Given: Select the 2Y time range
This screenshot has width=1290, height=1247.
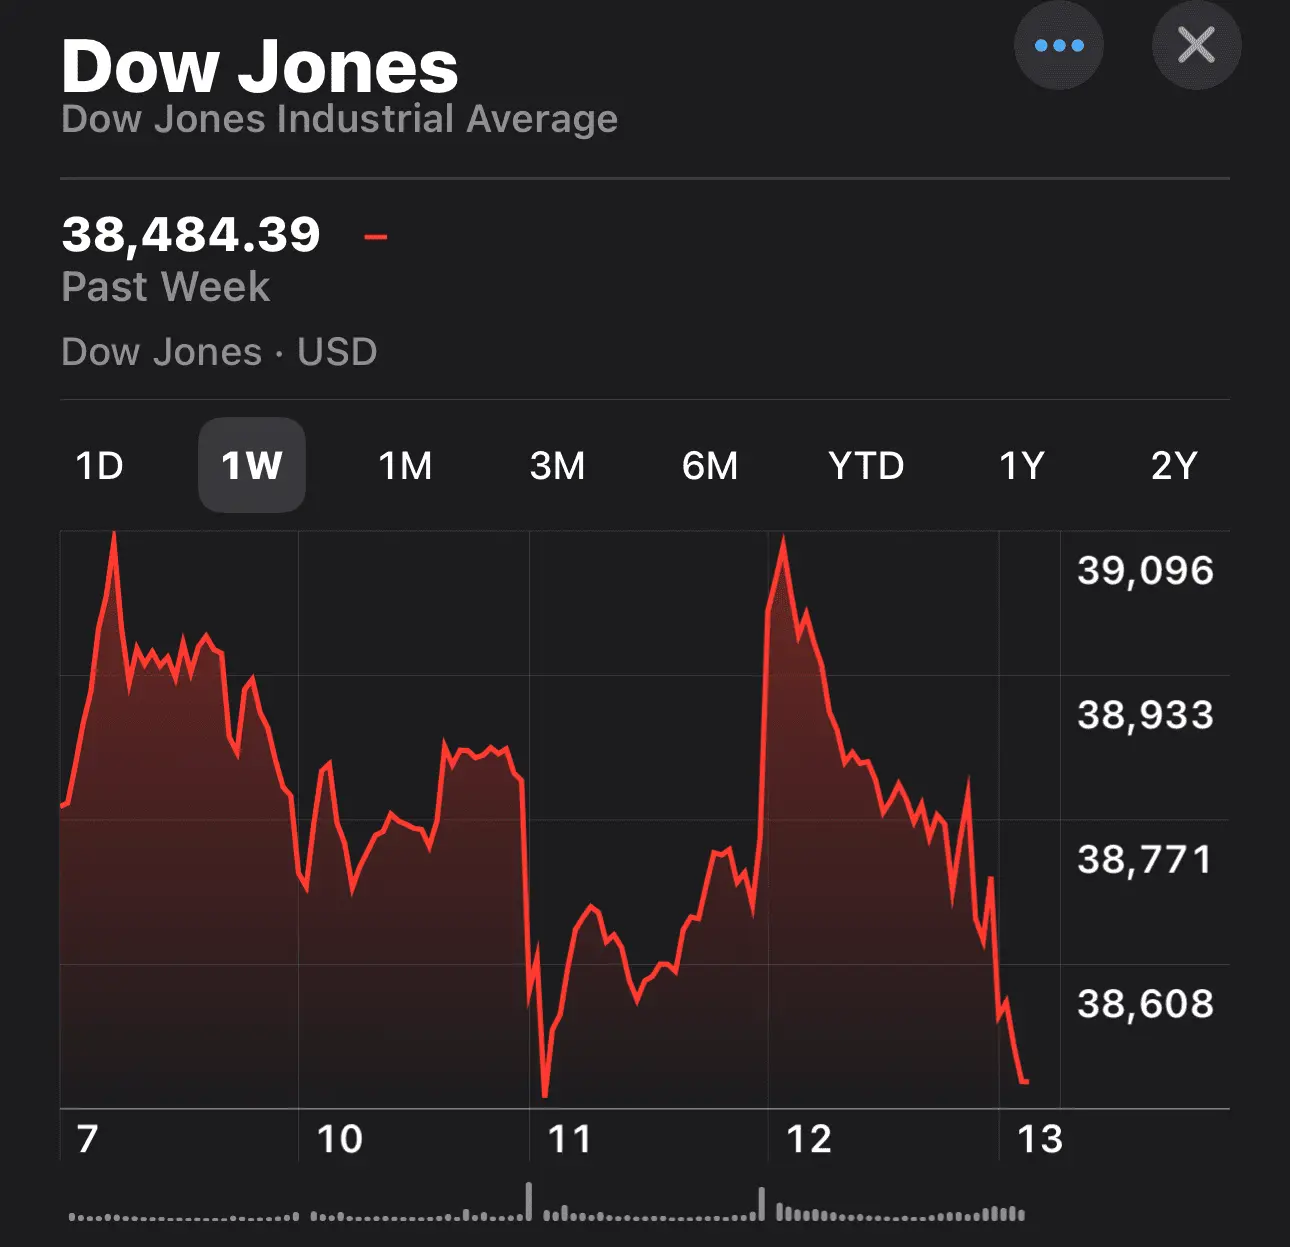Looking at the screenshot, I should (1174, 466).
